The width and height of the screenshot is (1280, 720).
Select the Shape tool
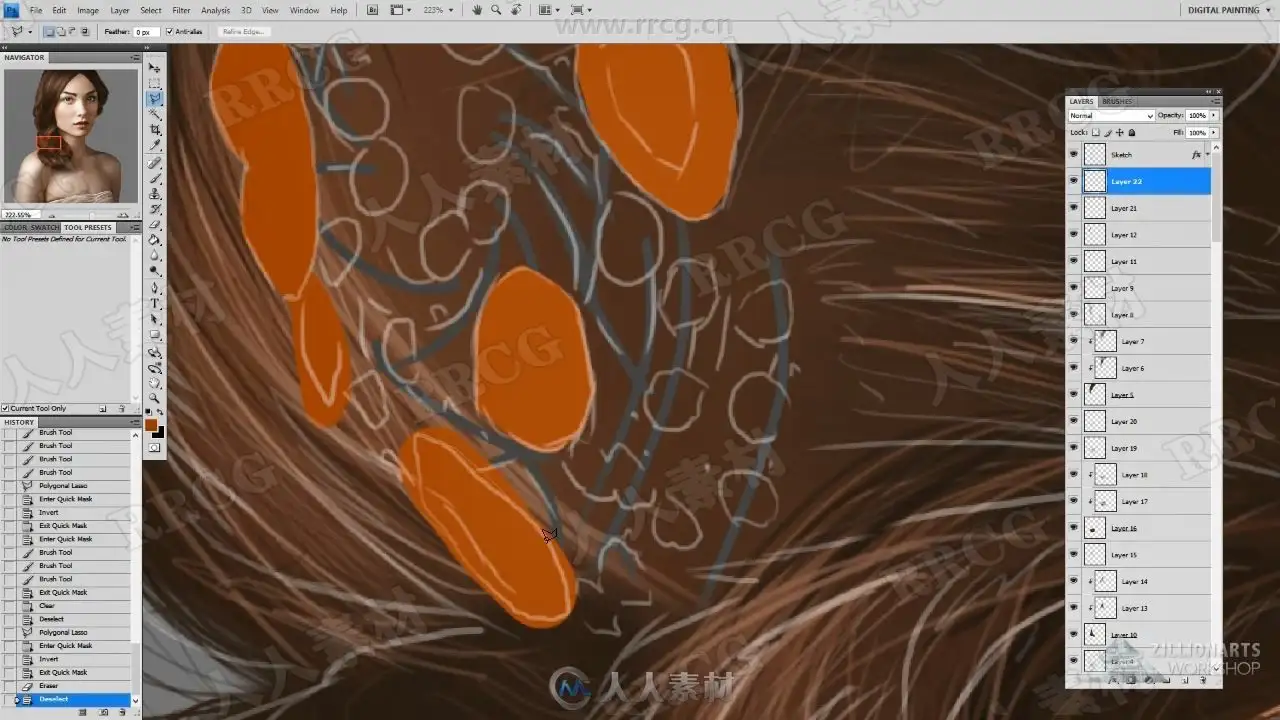coord(155,335)
